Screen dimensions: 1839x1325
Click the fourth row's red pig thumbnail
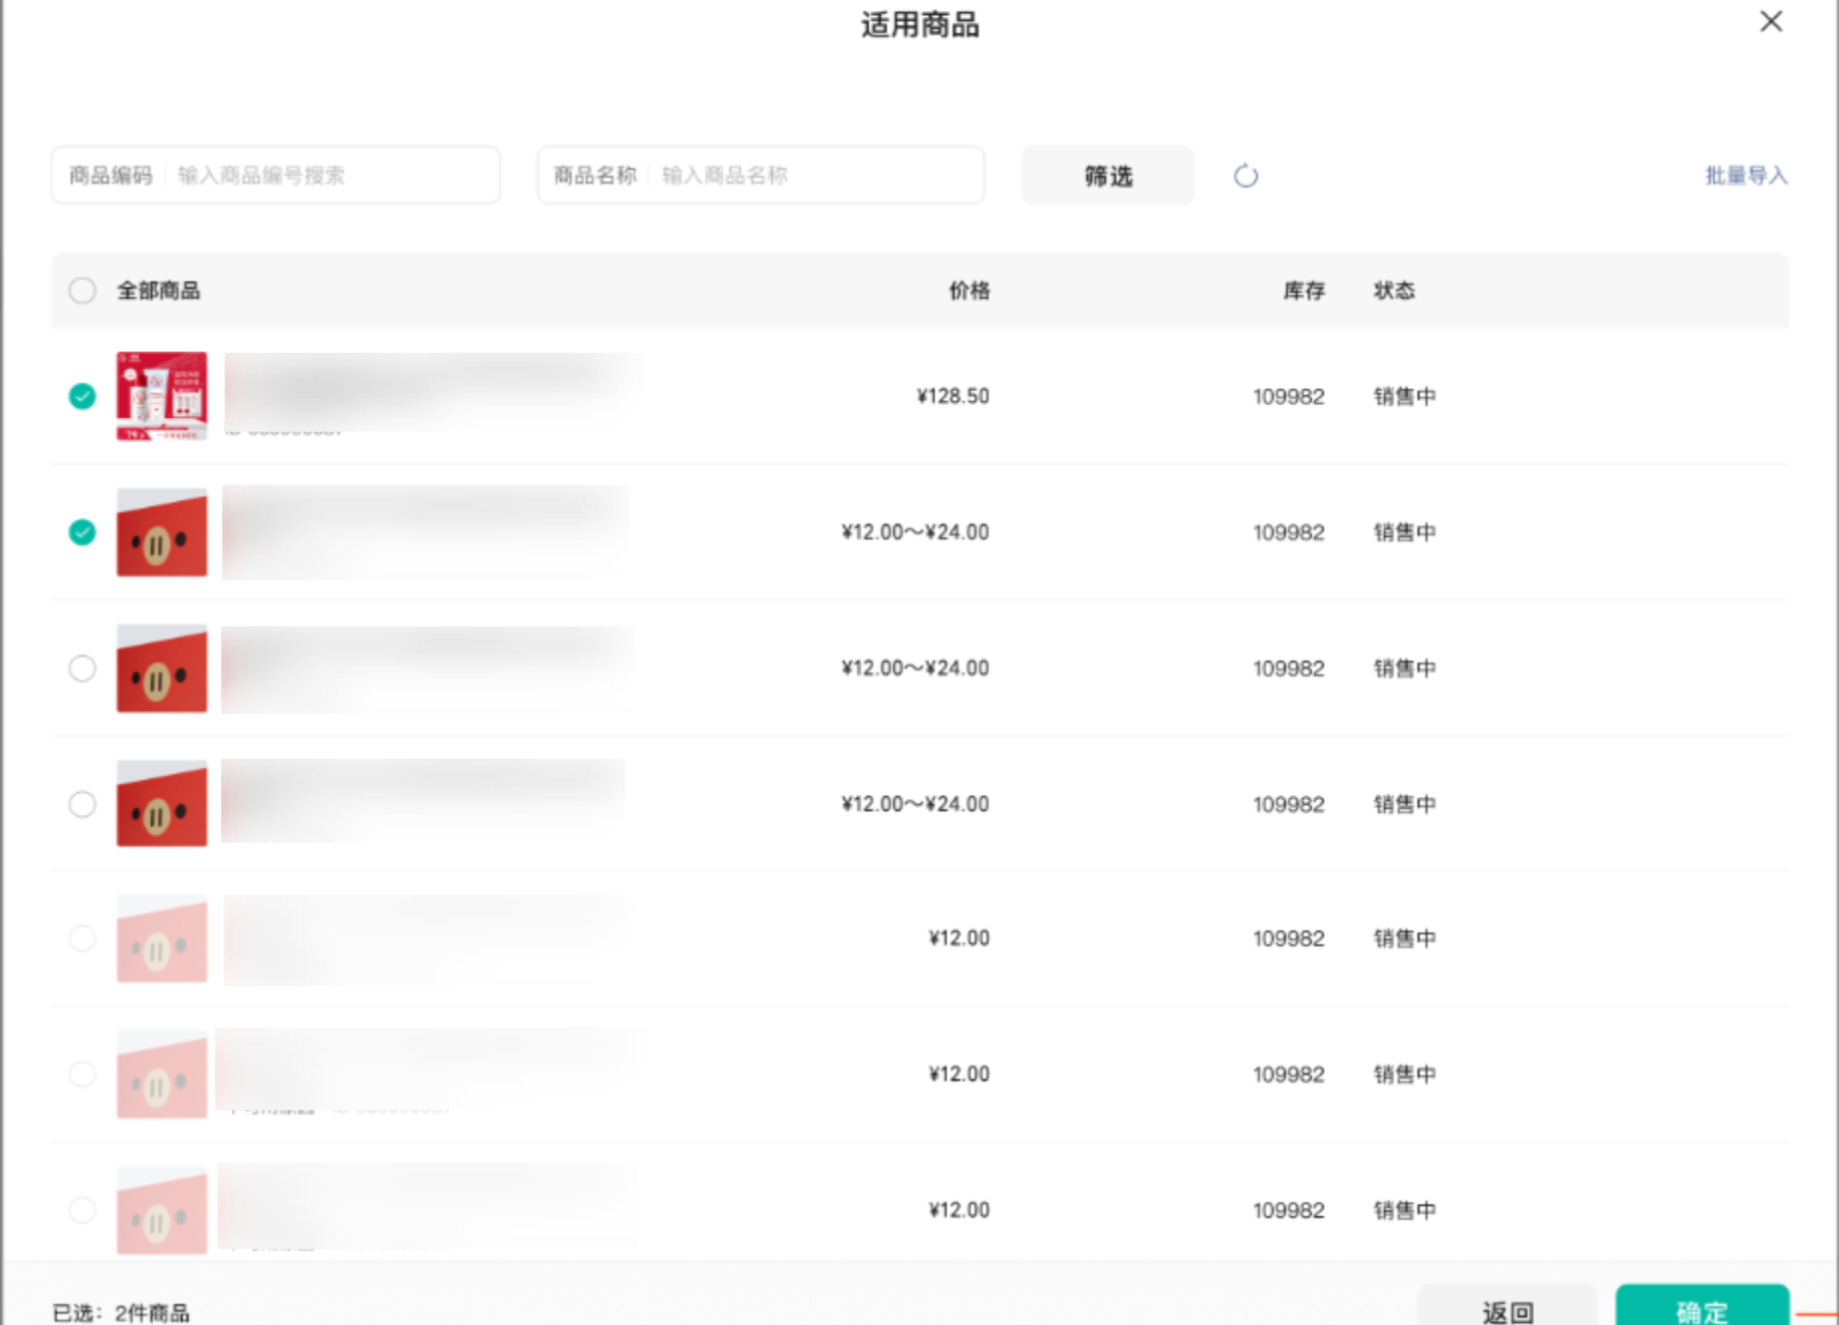162,804
